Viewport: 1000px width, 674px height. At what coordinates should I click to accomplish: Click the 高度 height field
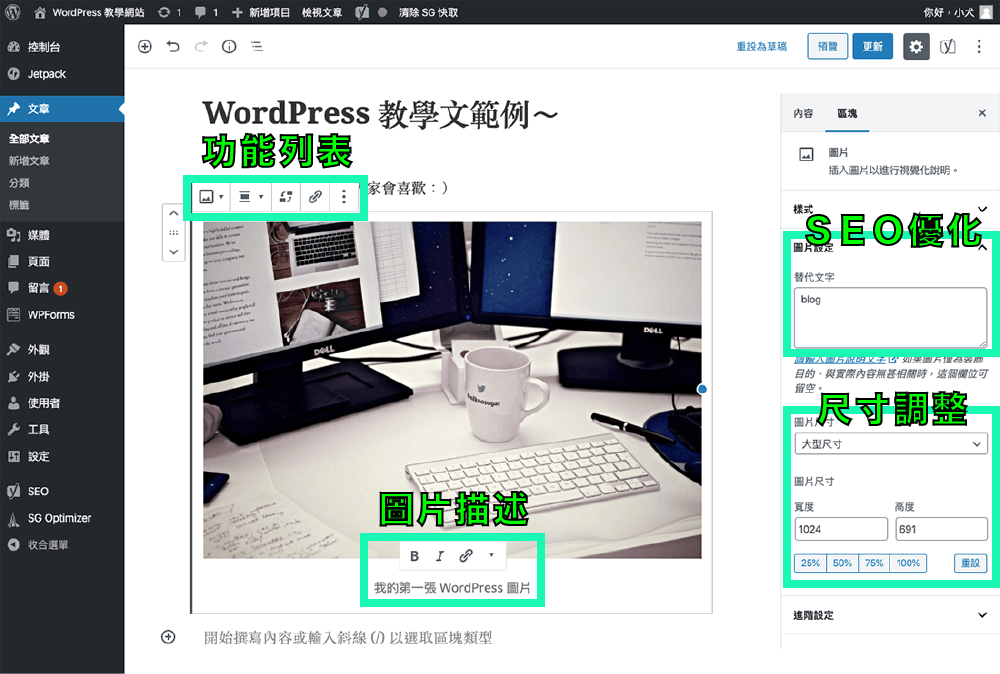pos(941,529)
